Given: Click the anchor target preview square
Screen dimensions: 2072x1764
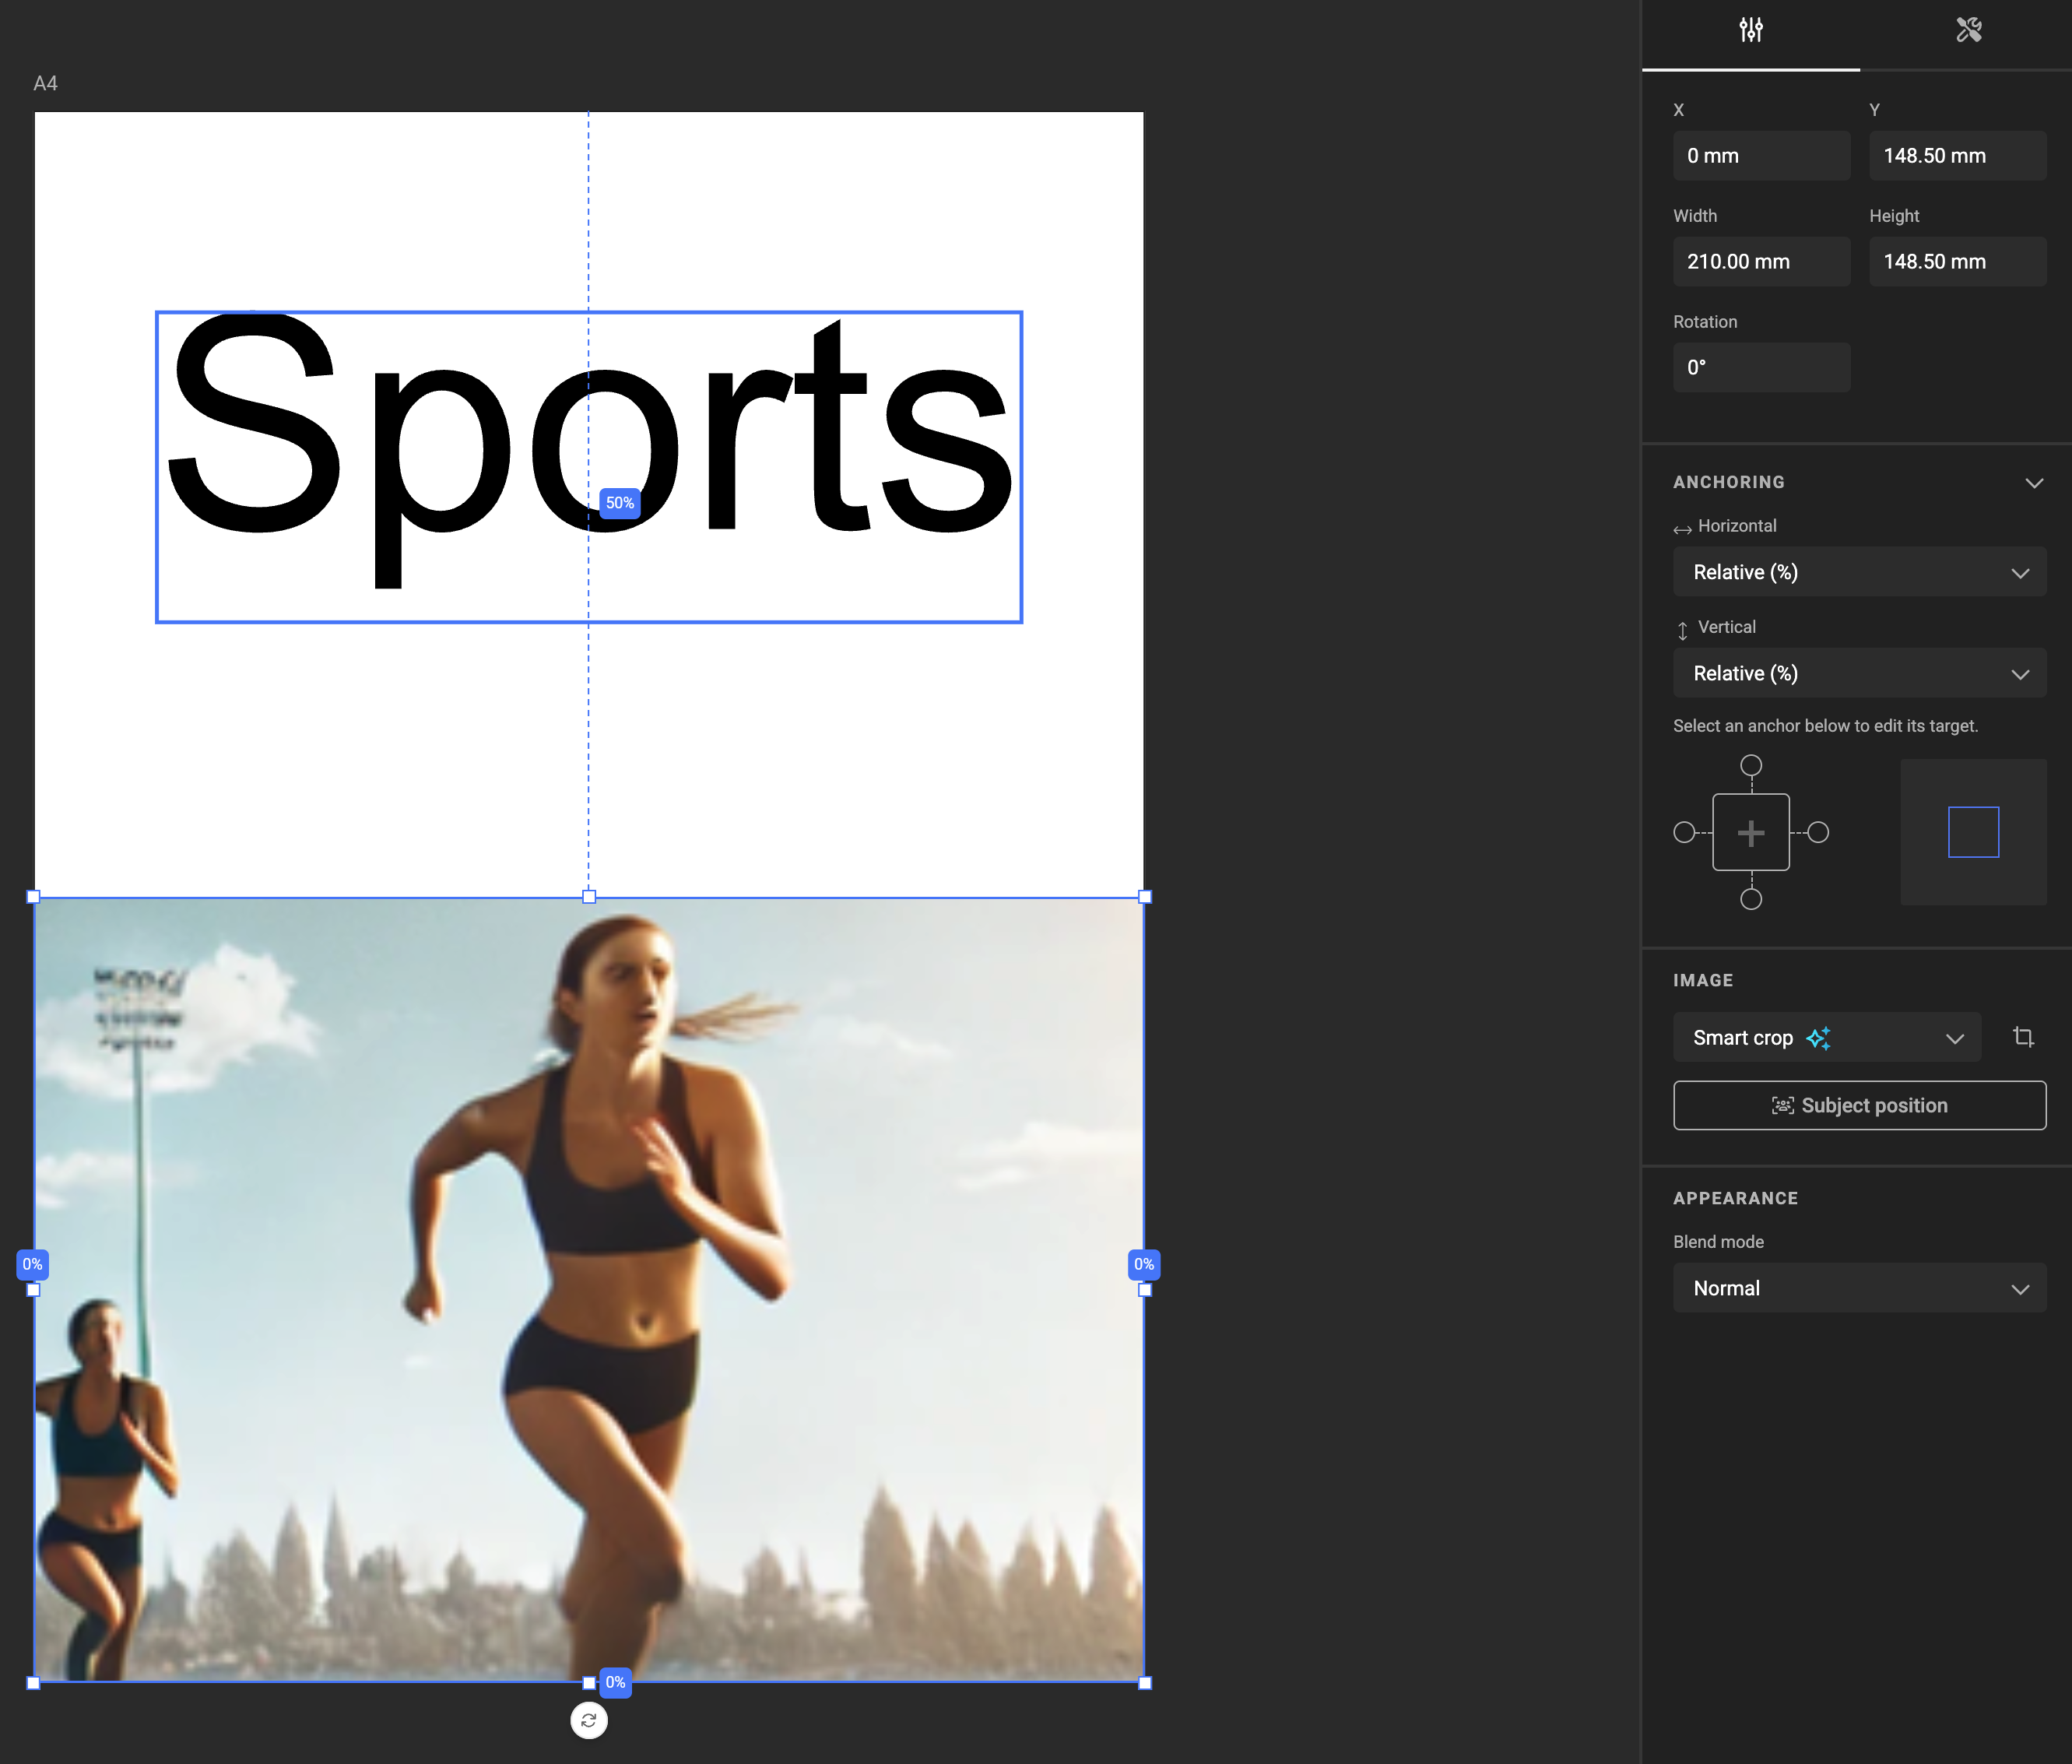Looking at the screenshot, I should 1973,832.
